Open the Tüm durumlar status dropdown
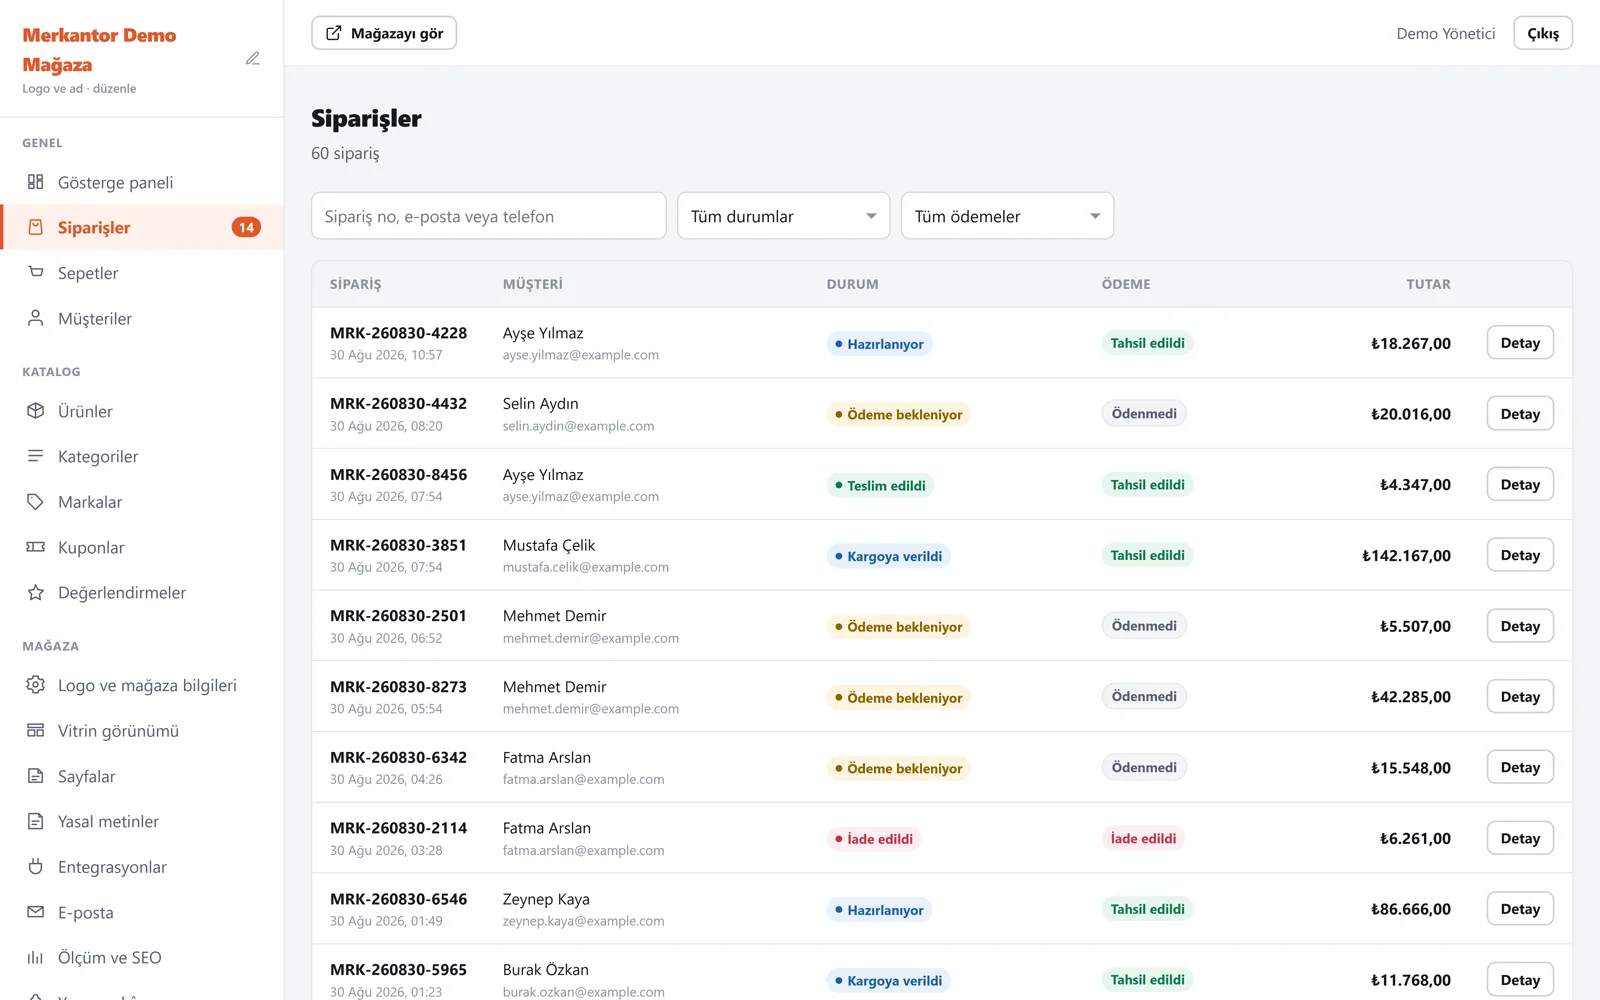The height and width of the screenshot is (1000, 1600). (784, 216)
